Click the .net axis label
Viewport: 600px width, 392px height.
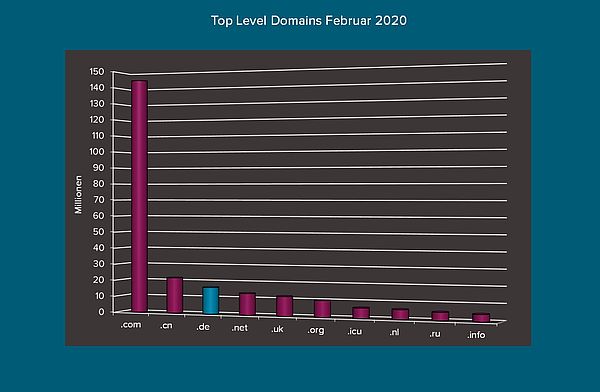pos(240,328)
